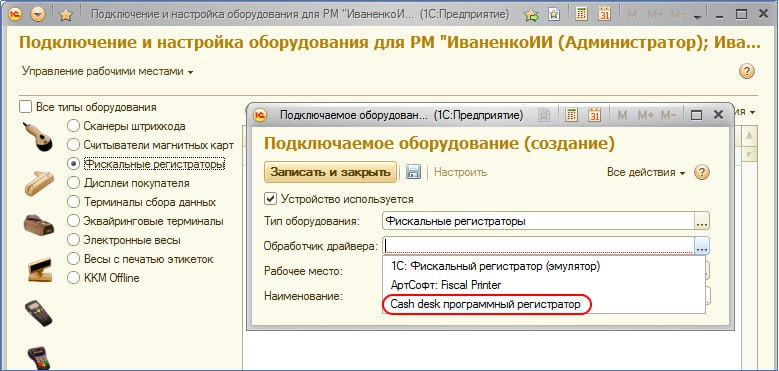
Task: Toggle Все типы оборудования checkbox
Action: [x=26, y=107]
